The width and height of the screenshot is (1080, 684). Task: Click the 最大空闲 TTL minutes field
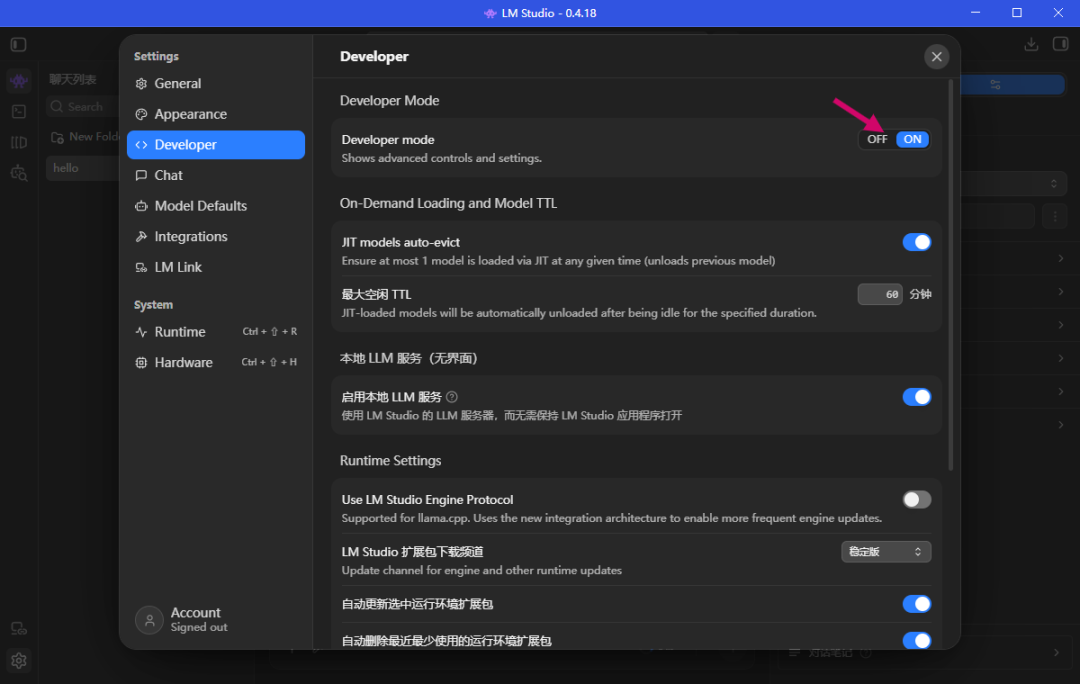(880, 294)
